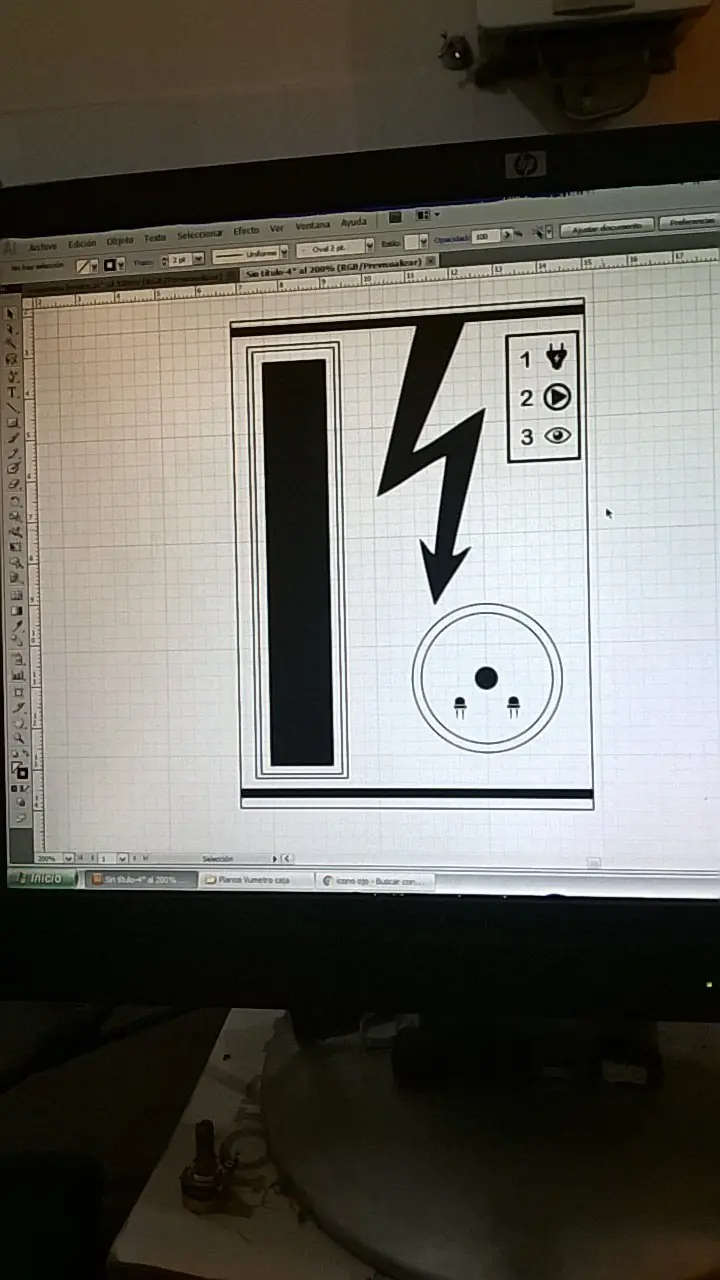
Task: Select the Artboard tool
Action: [x=18, y=692]
